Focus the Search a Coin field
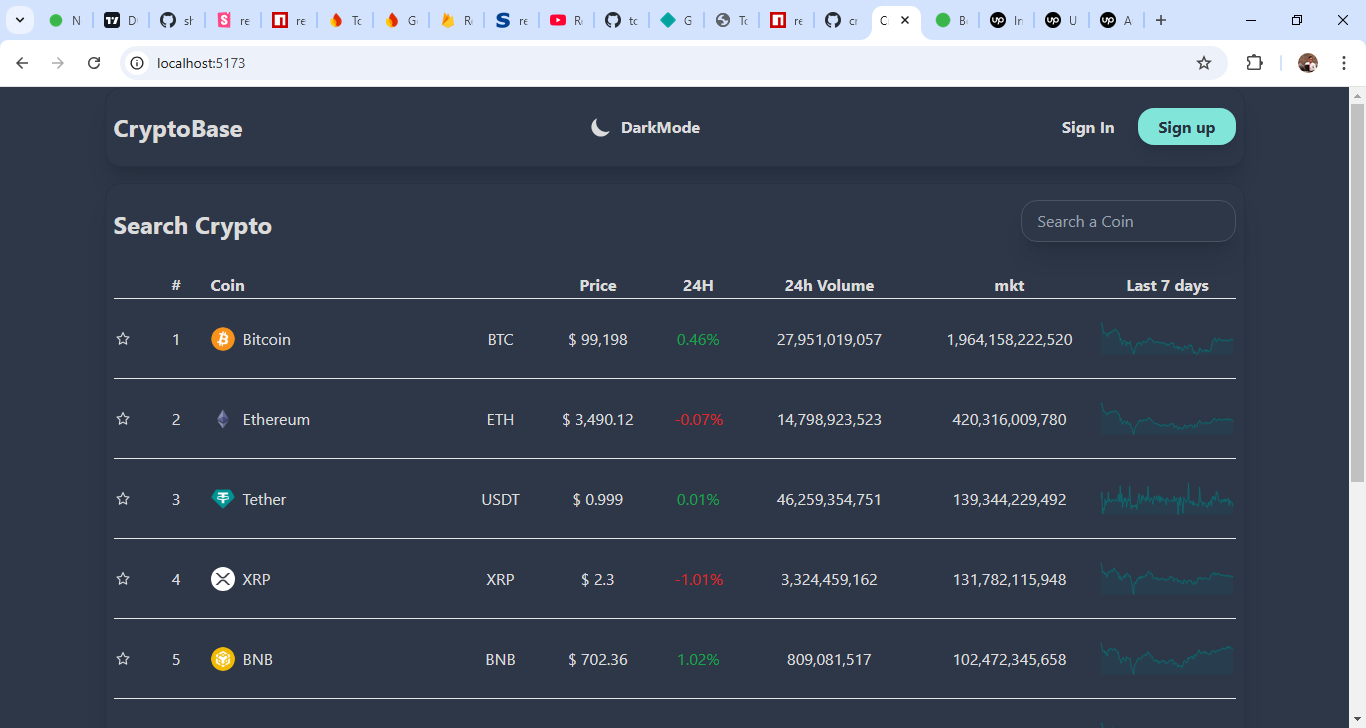 [1128, 221]
